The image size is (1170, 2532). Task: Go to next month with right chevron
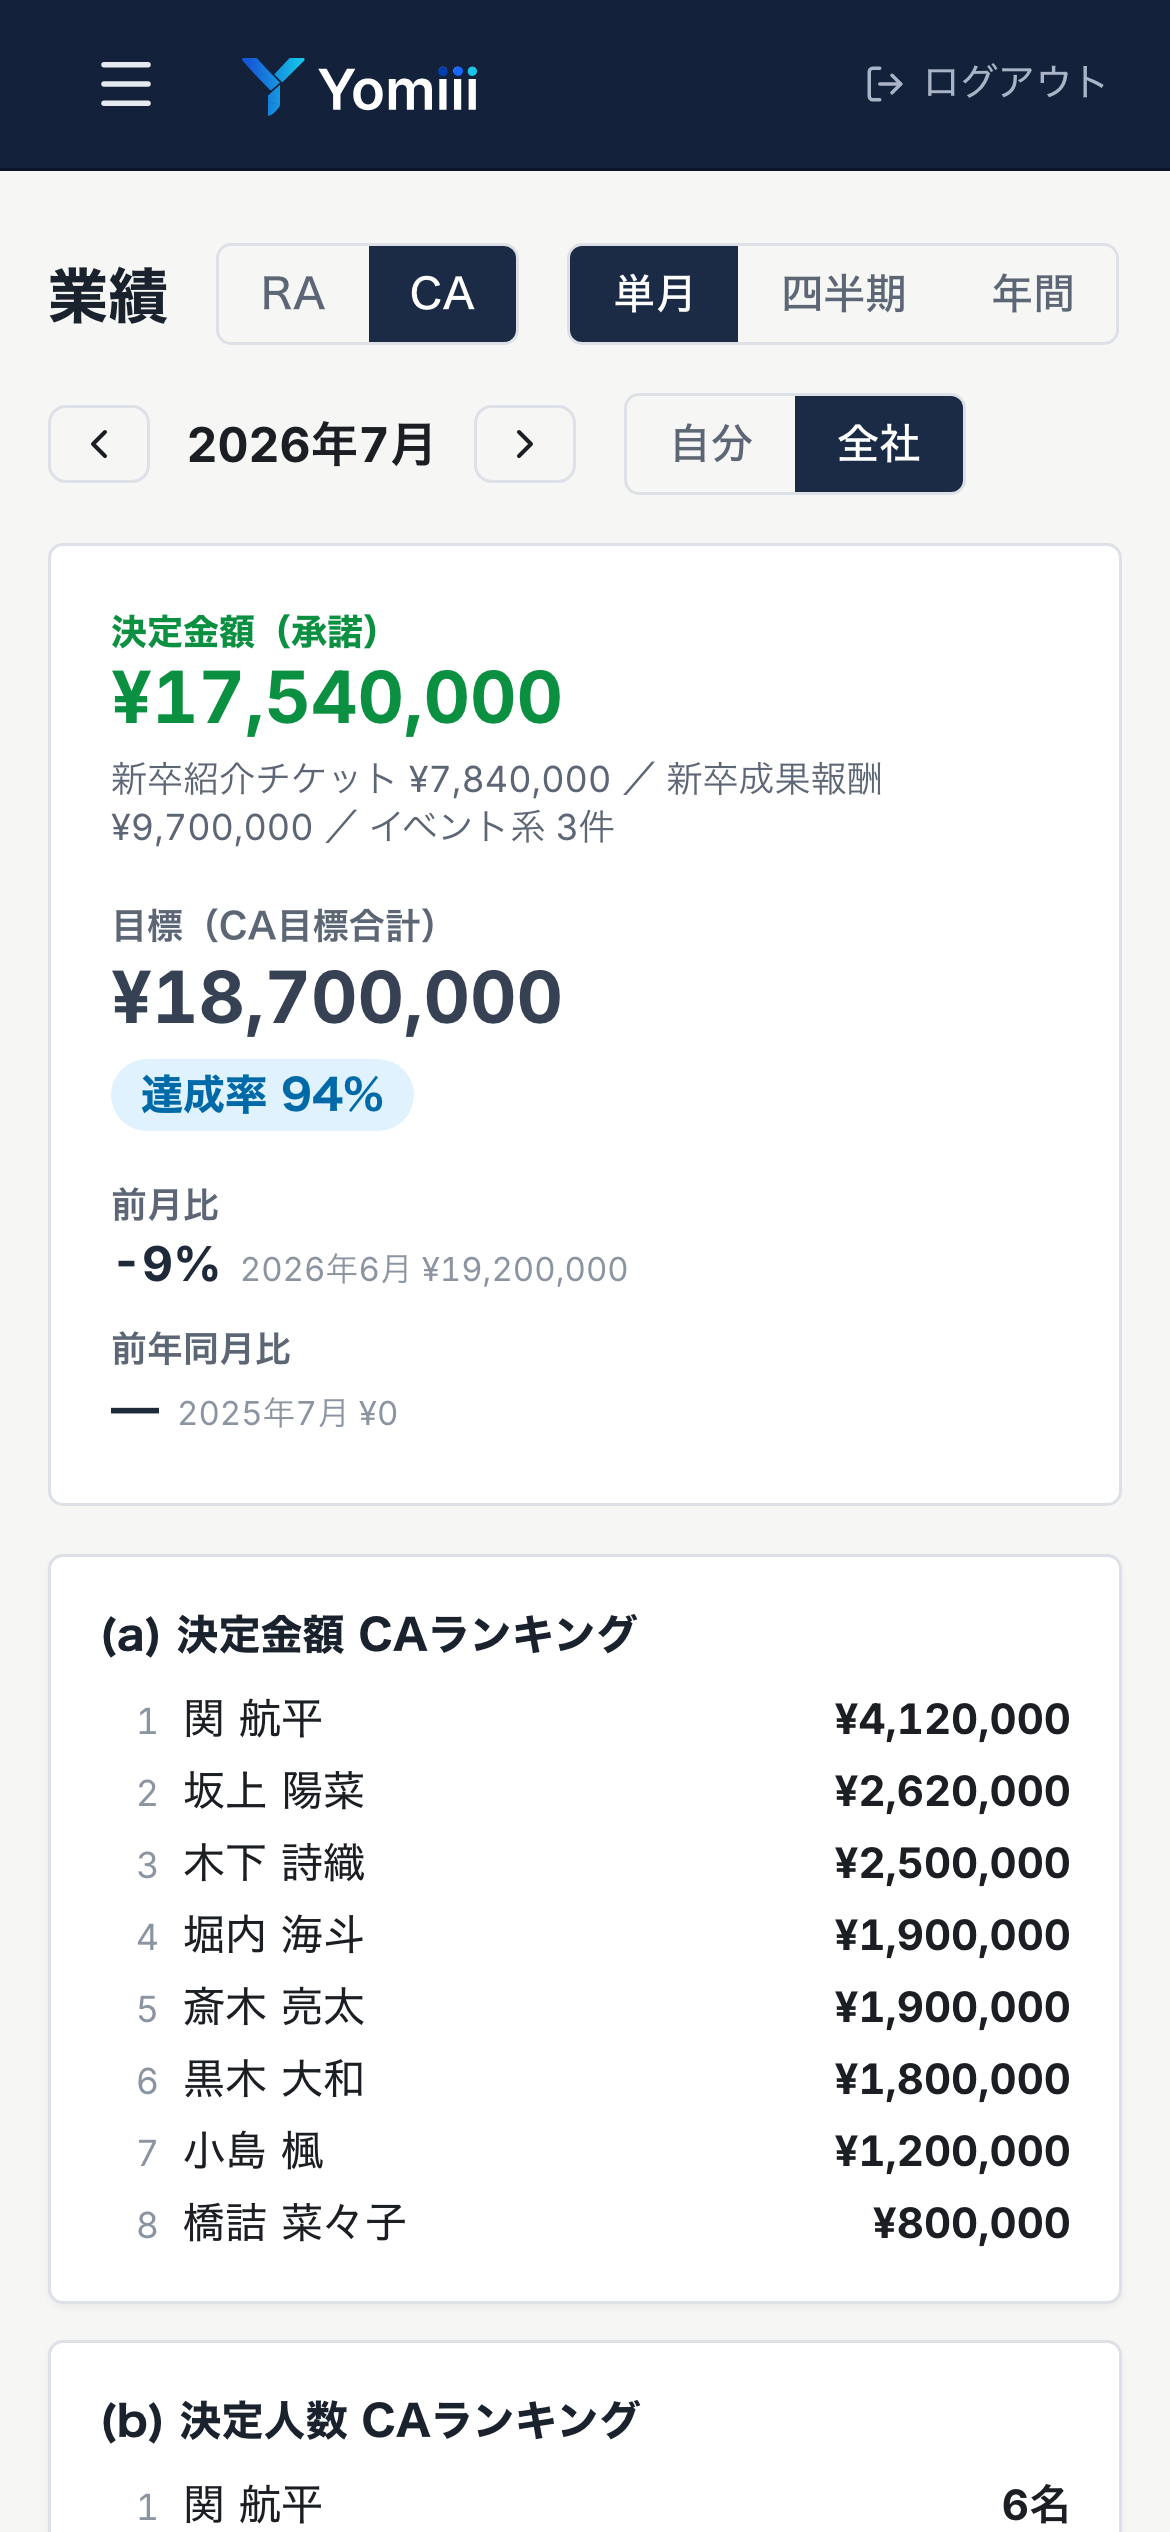click(x=525, y=444)
